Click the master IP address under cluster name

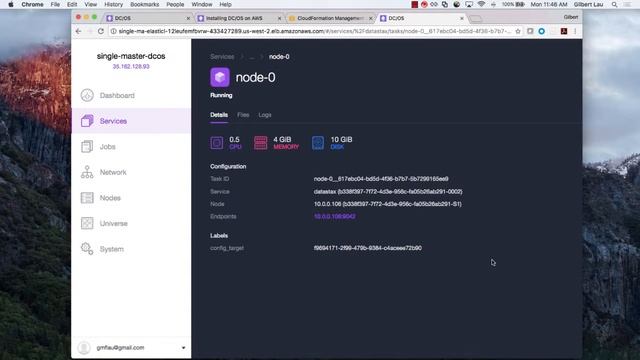pyautogui.click(x=131, y=67)
